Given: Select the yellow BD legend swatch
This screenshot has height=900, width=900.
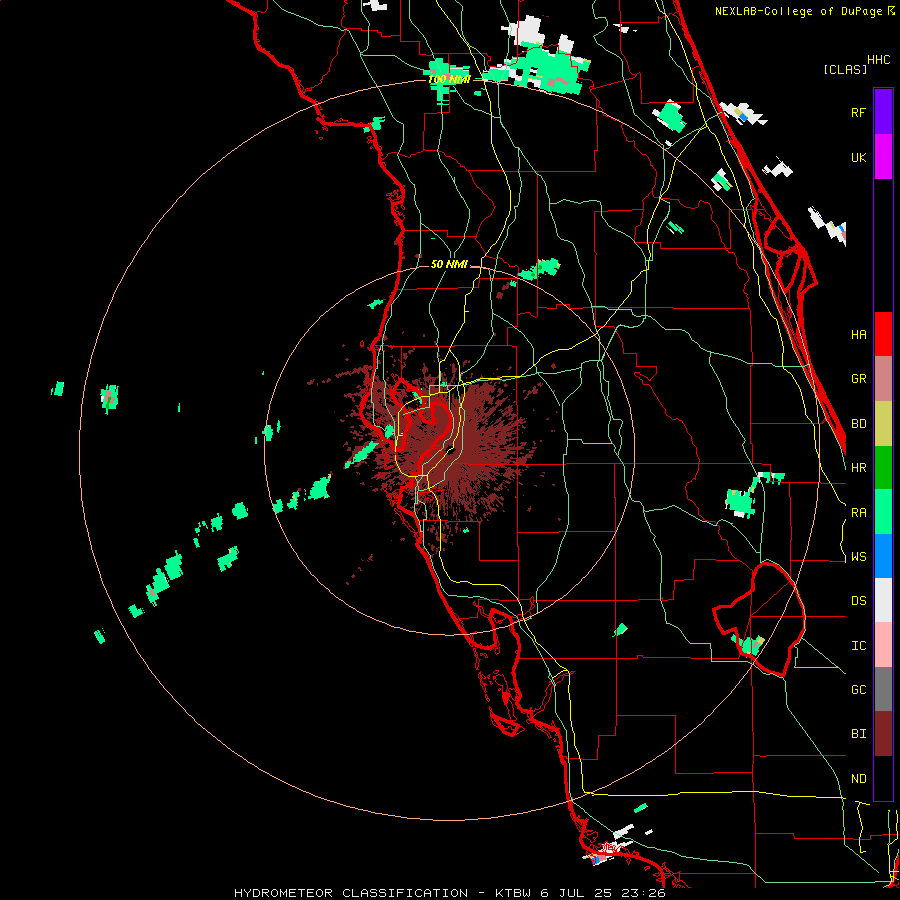Looking at the screenshot, I should [x=883, y=423].
